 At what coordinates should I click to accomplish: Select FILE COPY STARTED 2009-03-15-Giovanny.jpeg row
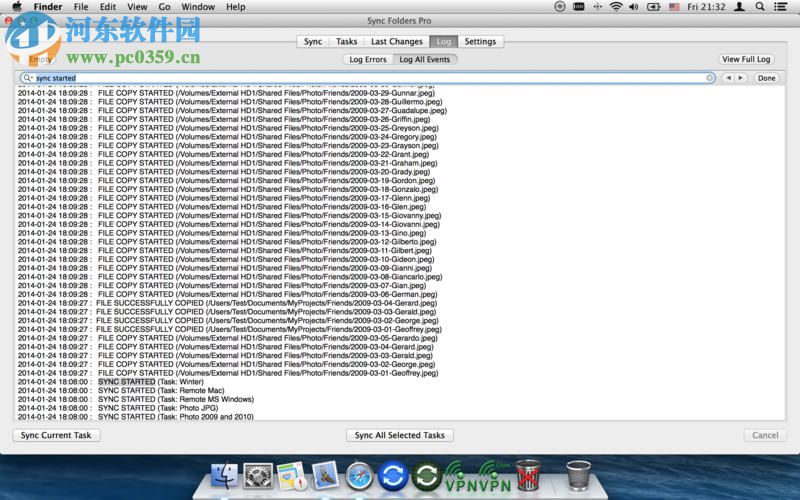point(229,215)
